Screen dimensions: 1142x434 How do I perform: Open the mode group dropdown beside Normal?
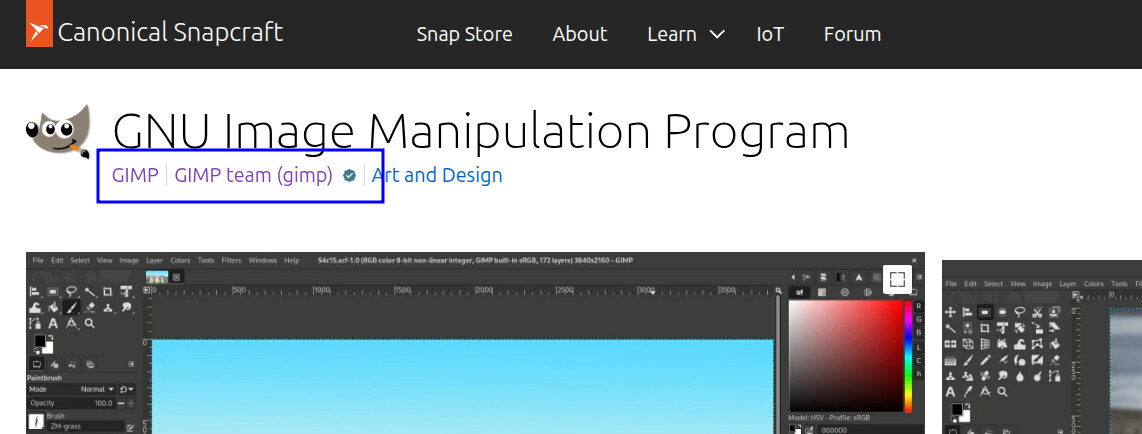click(126, 388)
